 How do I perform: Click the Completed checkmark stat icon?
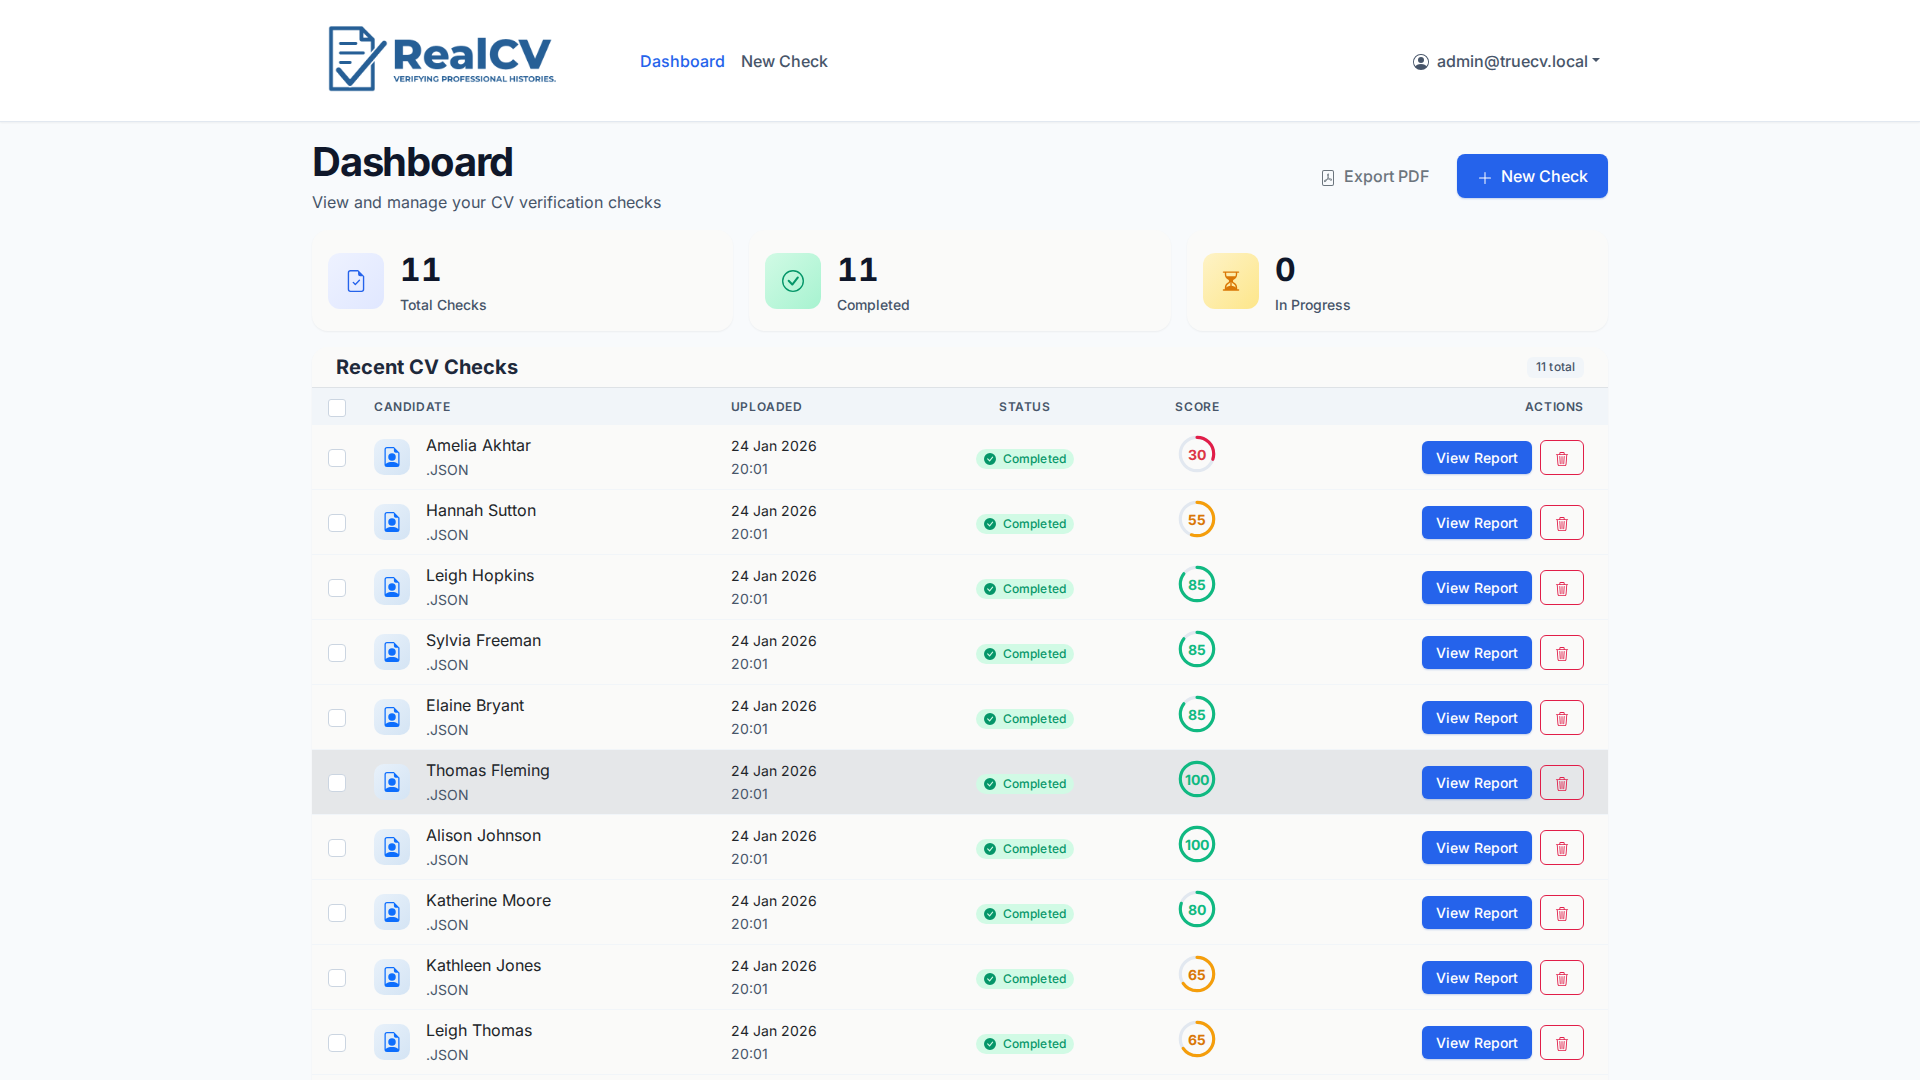792,281
